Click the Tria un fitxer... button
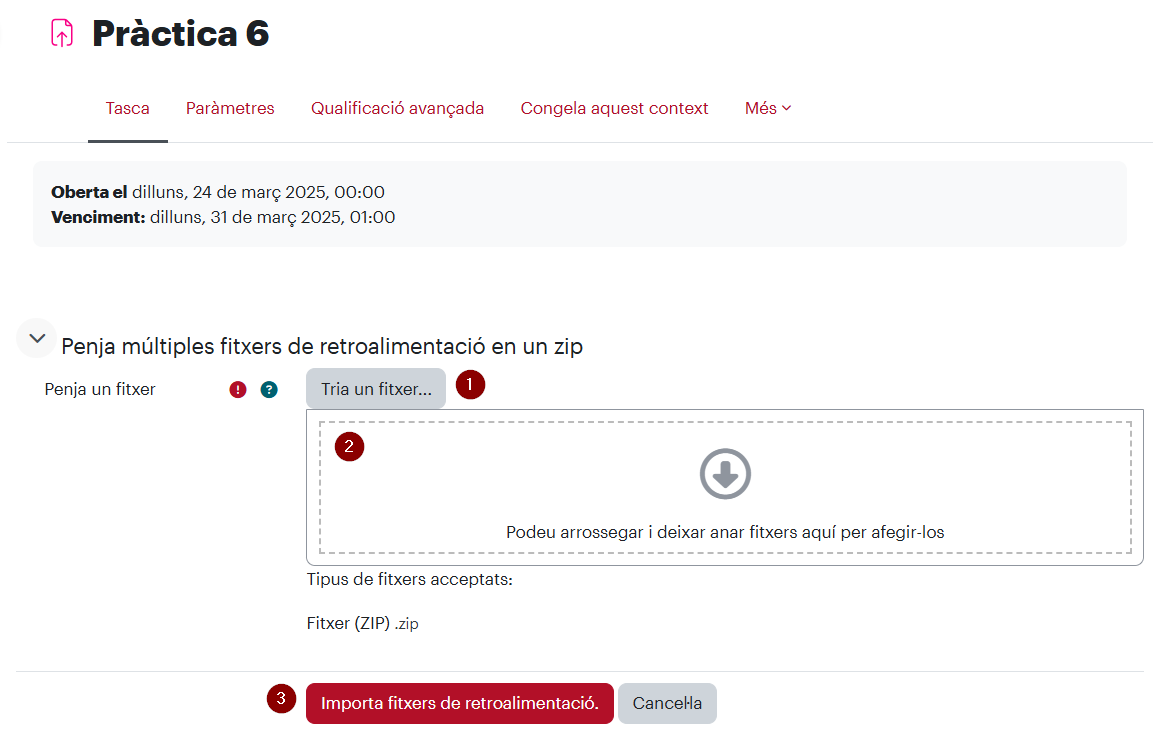Image resolution: width=1172 pixels, height=731 pixels. coord(376,389)
